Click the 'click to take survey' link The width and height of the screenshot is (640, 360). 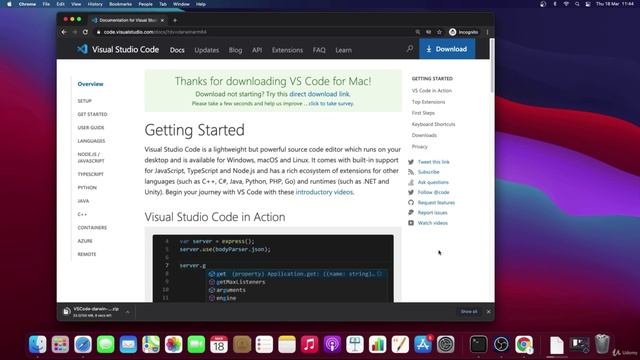click(x=331, y=104)
